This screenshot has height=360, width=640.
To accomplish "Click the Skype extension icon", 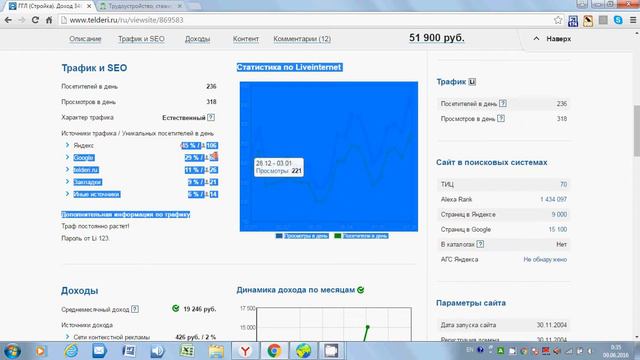I will 618,20.
